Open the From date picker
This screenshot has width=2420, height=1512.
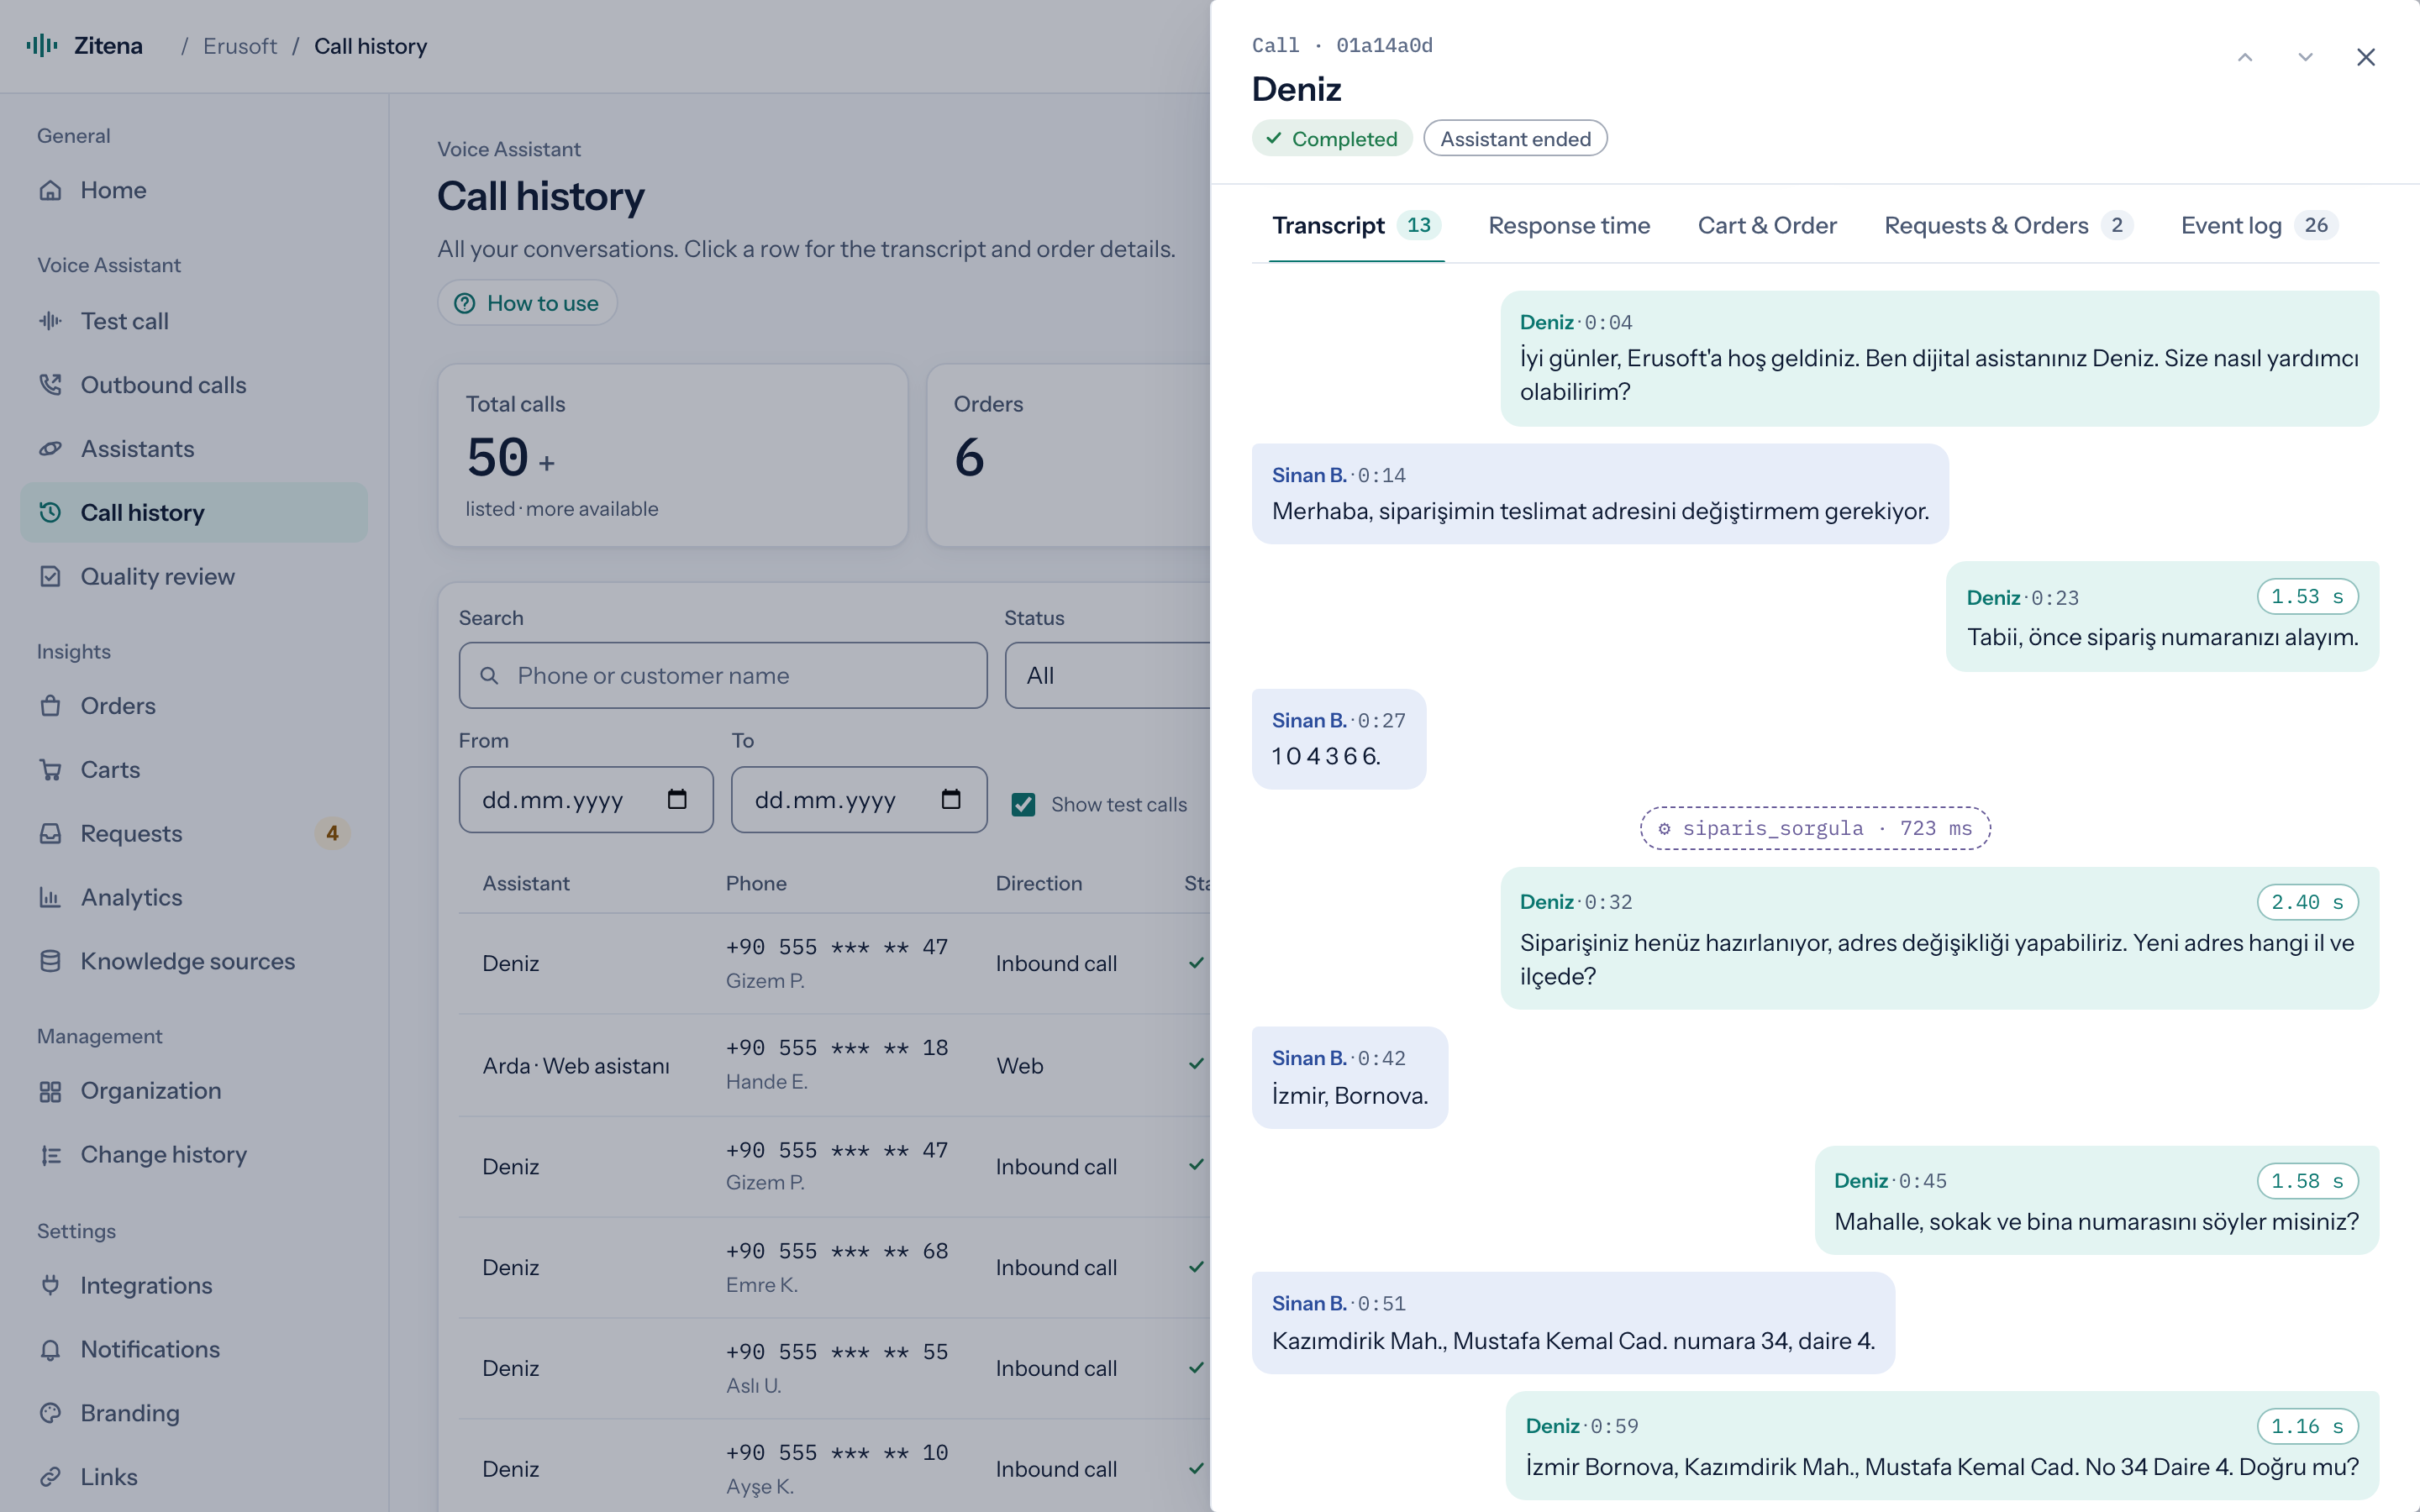pos(677,800)
